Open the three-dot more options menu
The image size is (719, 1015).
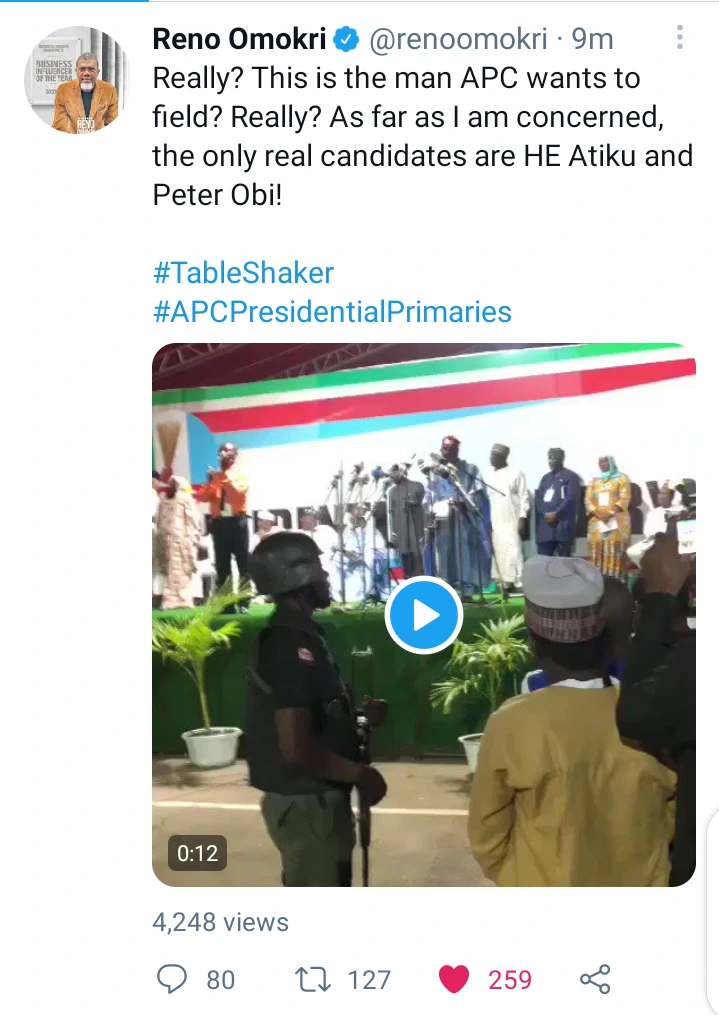[x=680, y=38]
